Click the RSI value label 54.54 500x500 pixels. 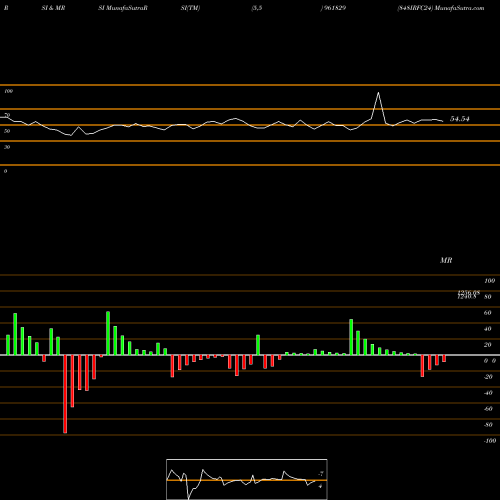pos(460,119)
